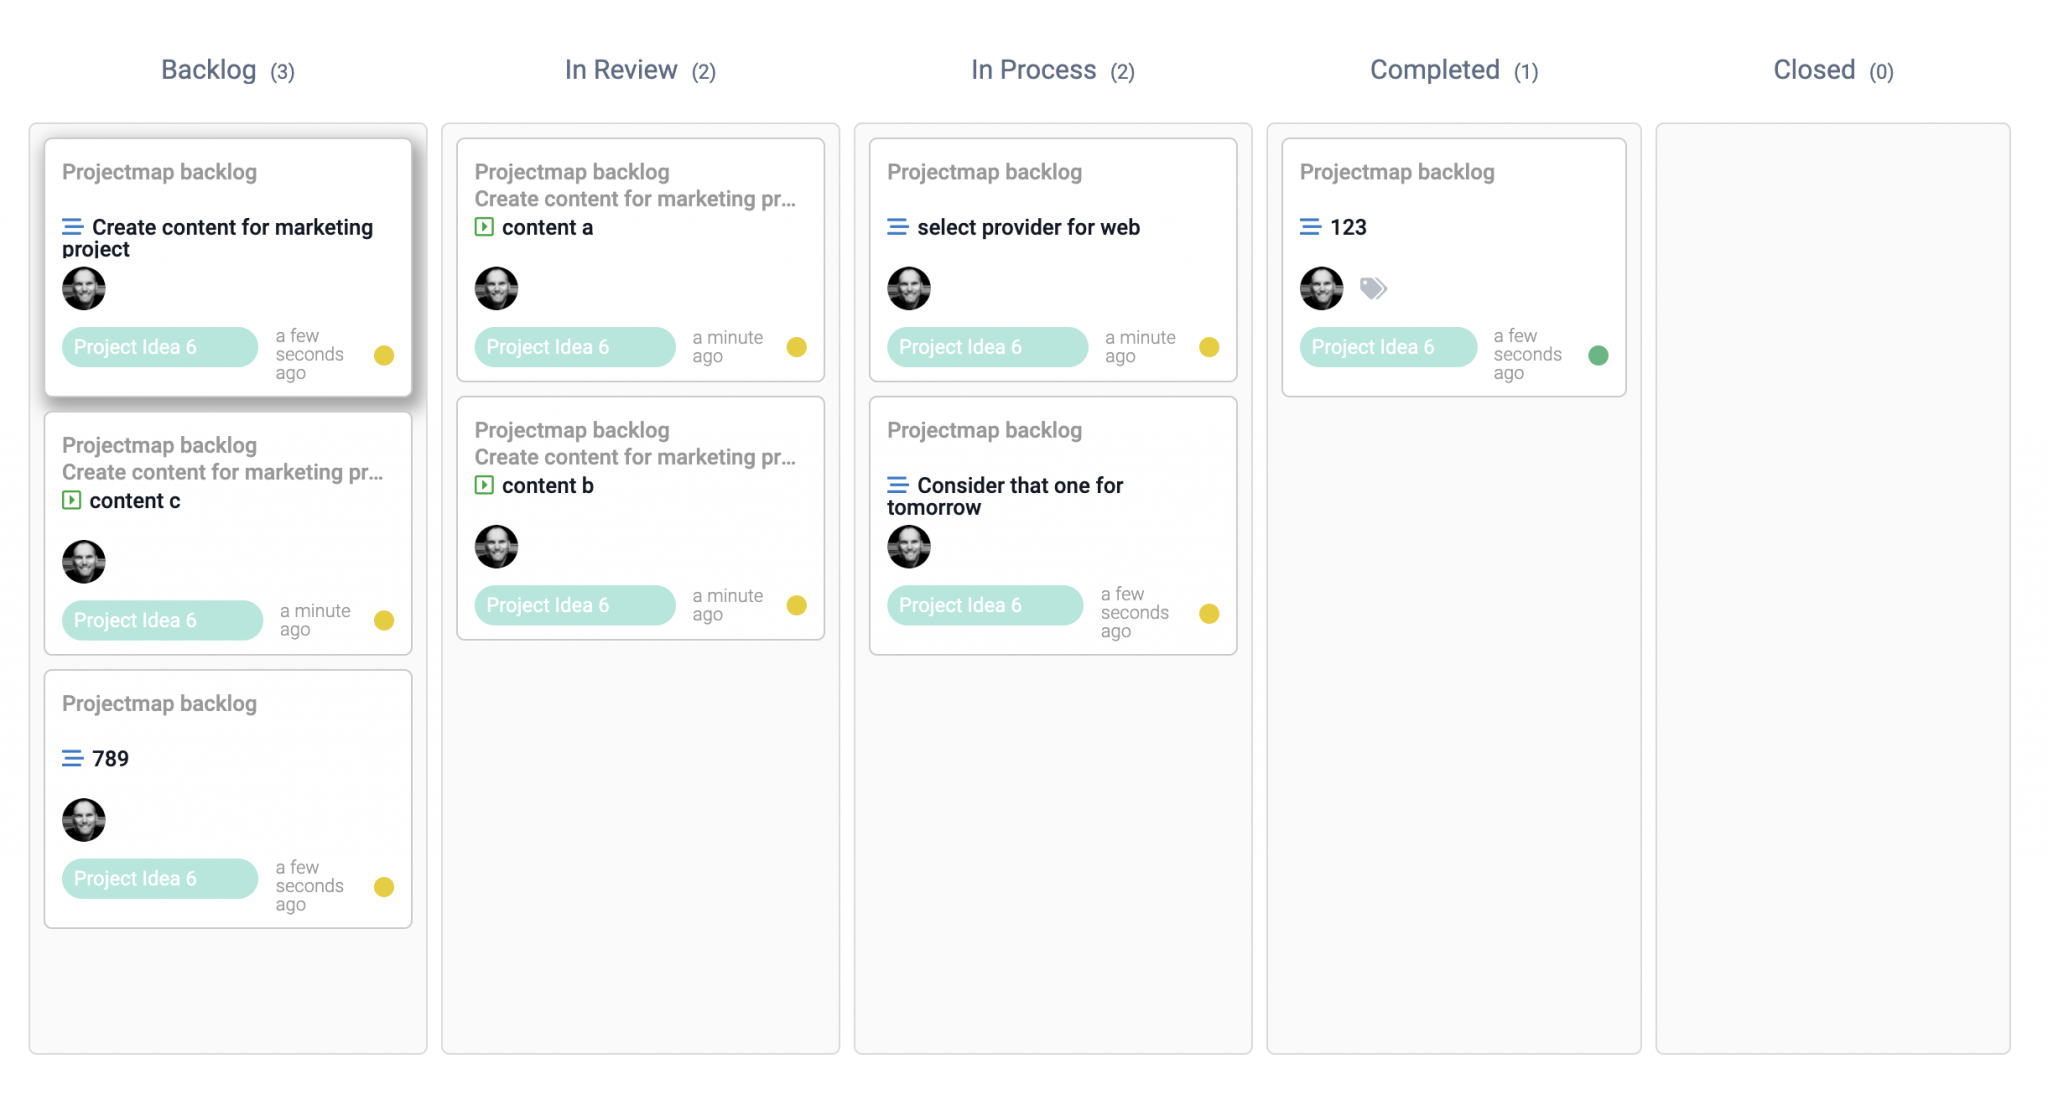Click the yellow status dot on the 789 card
This screenshot has width=2048, height=1095.
(x=384, y=887)
